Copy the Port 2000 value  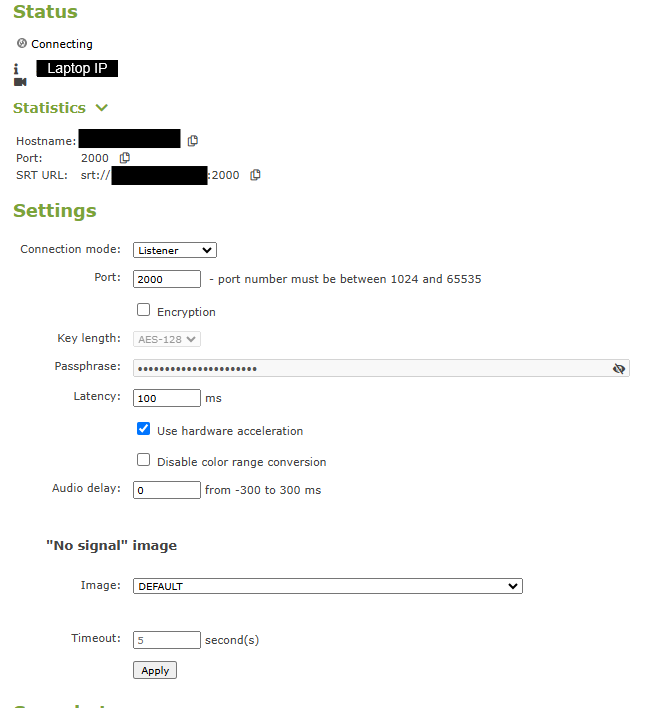click(125, 158)
